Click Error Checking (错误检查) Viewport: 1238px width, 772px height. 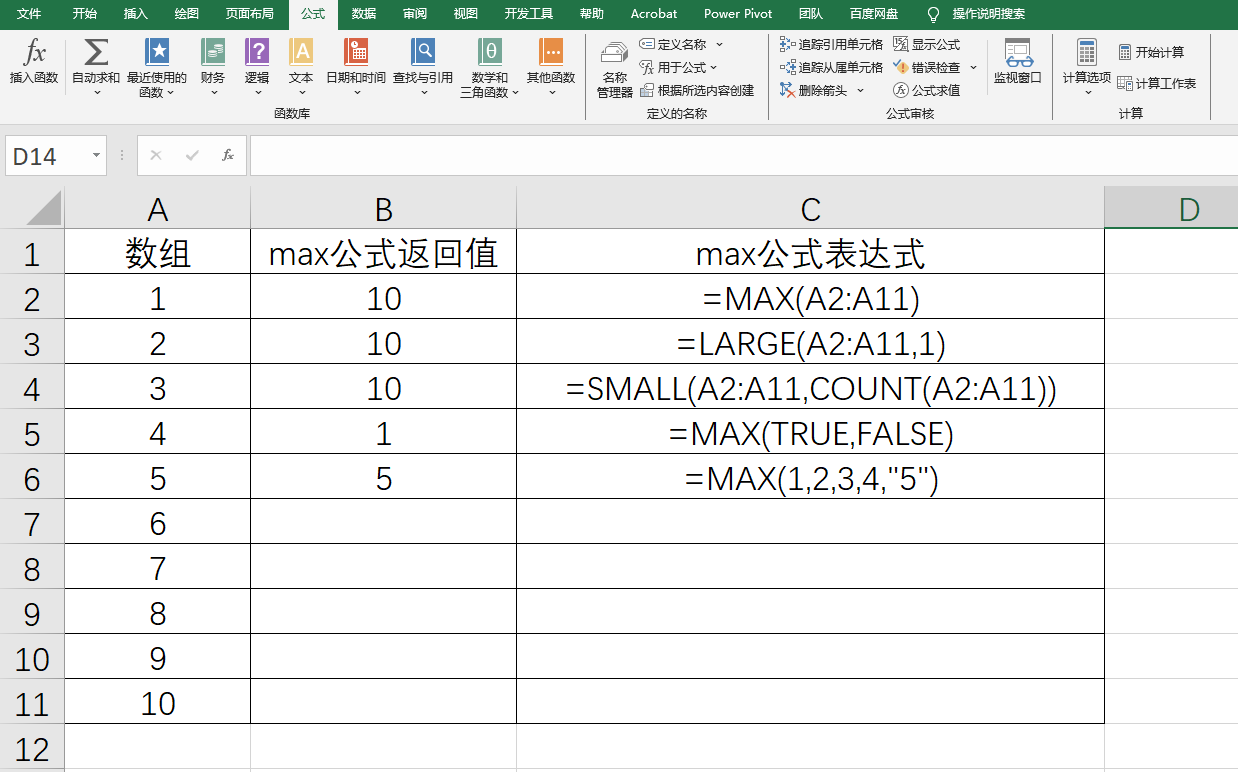tap(927, 67)
